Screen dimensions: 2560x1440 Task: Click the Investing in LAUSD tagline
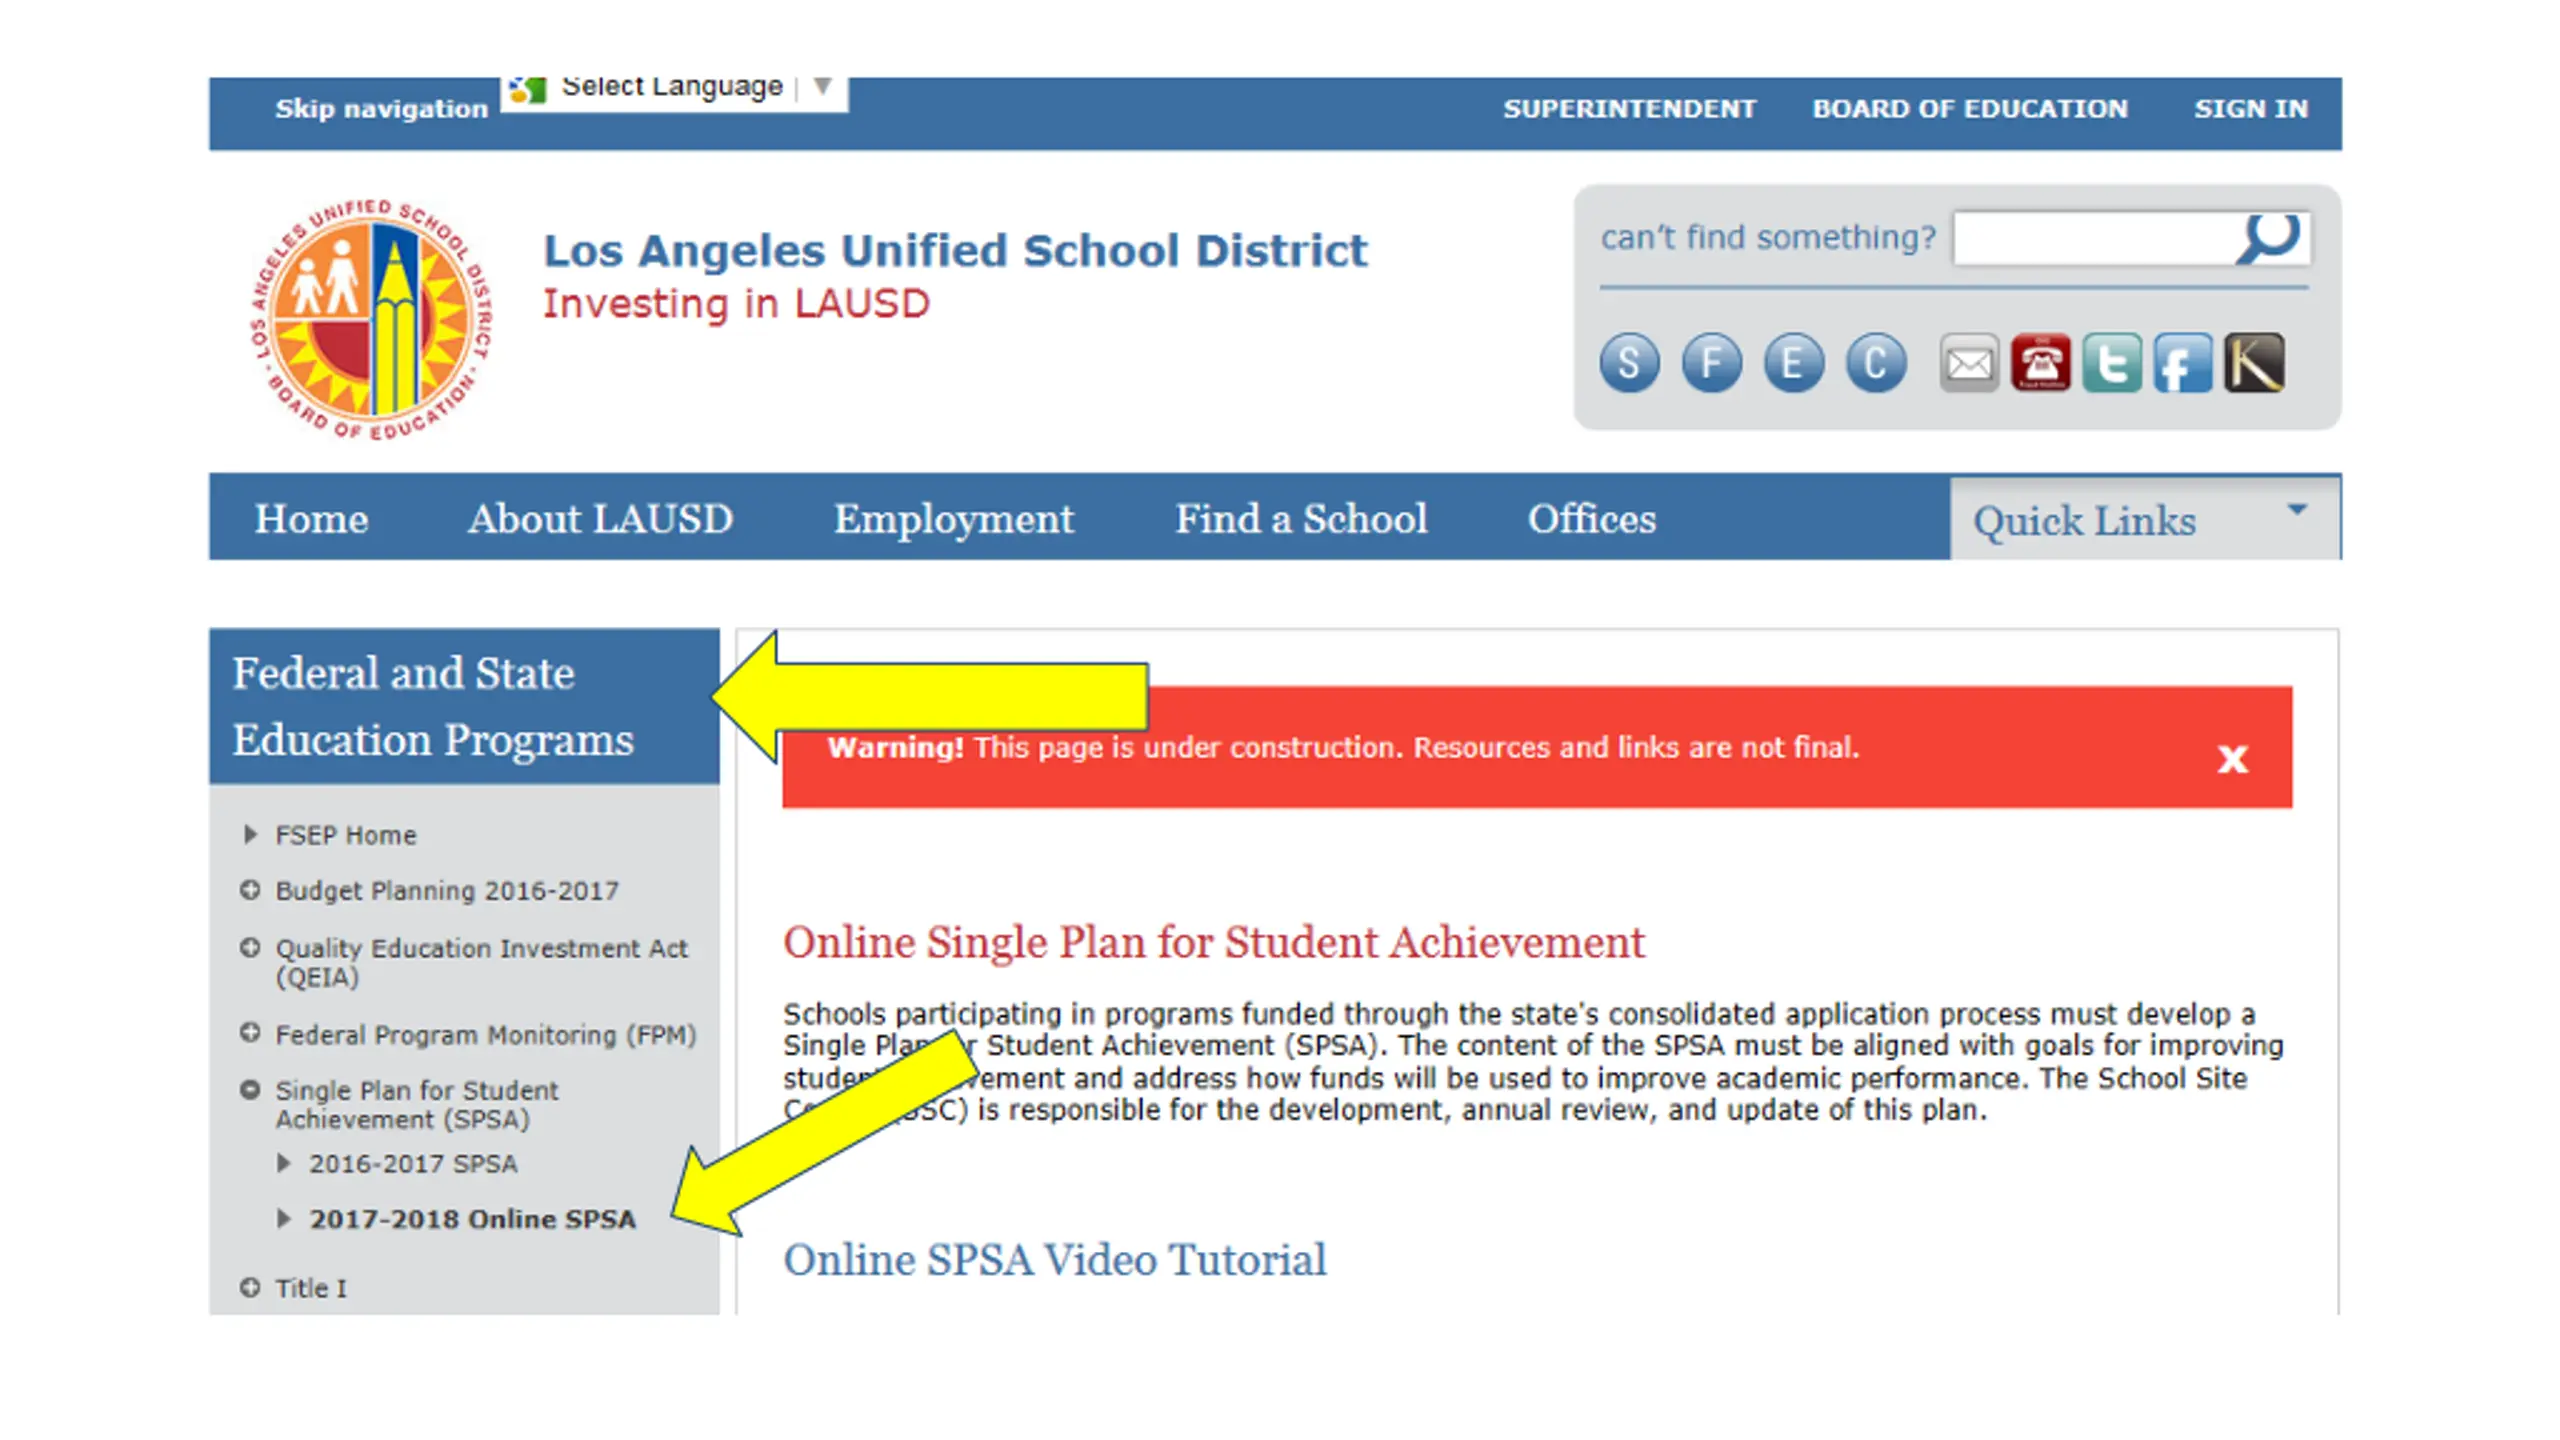(x=736, y=304)
